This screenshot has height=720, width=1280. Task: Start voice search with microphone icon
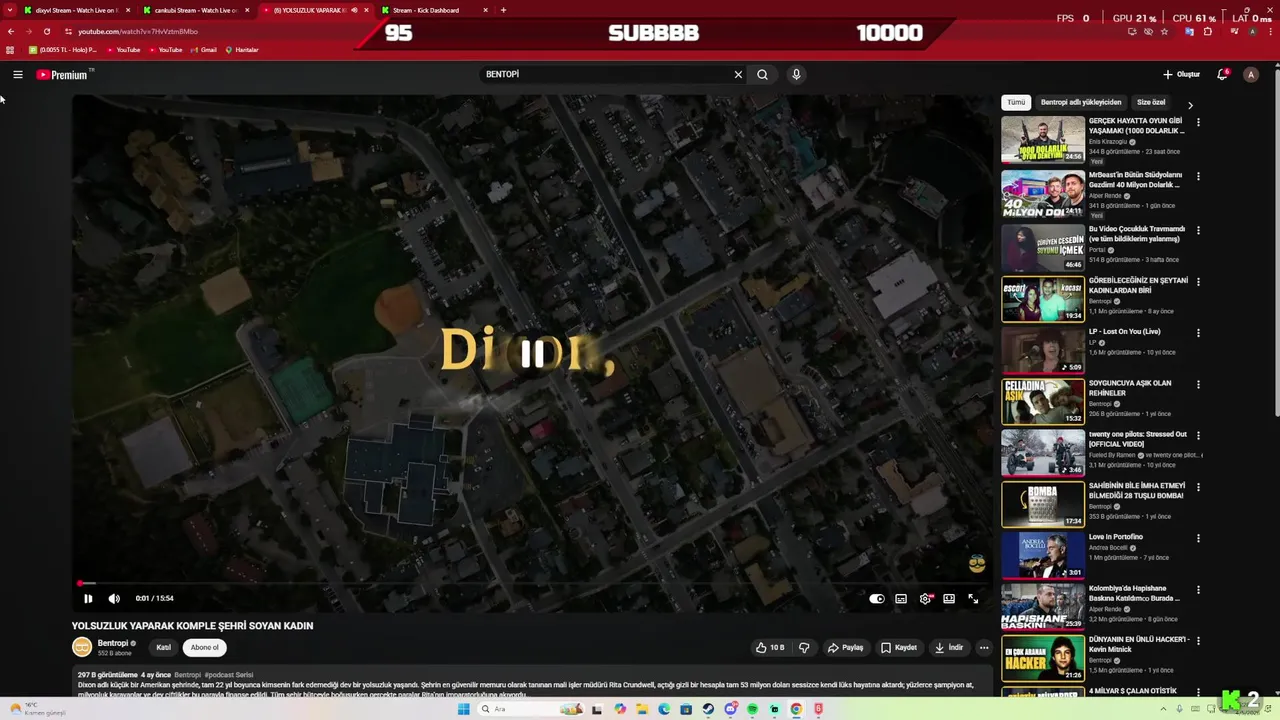pos(796,74)
